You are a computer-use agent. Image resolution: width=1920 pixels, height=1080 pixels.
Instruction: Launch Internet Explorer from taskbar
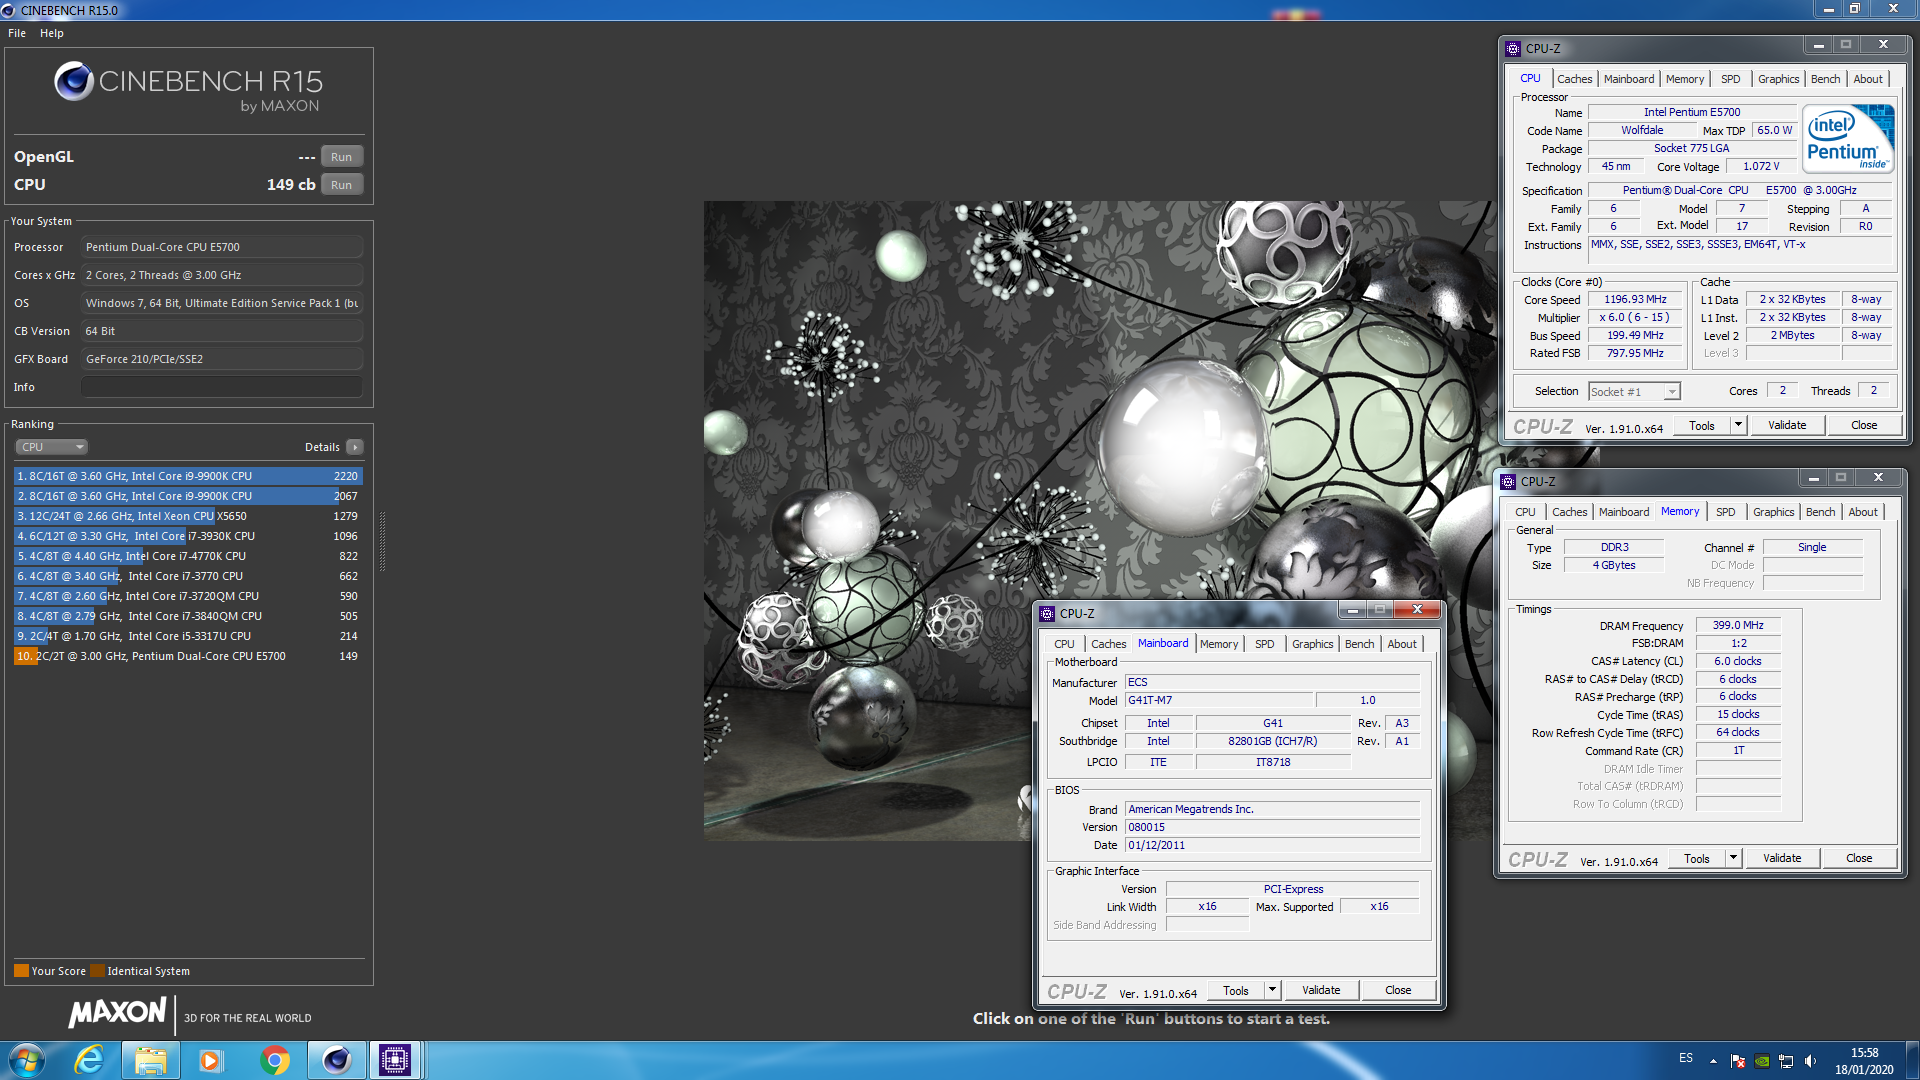90,1060
